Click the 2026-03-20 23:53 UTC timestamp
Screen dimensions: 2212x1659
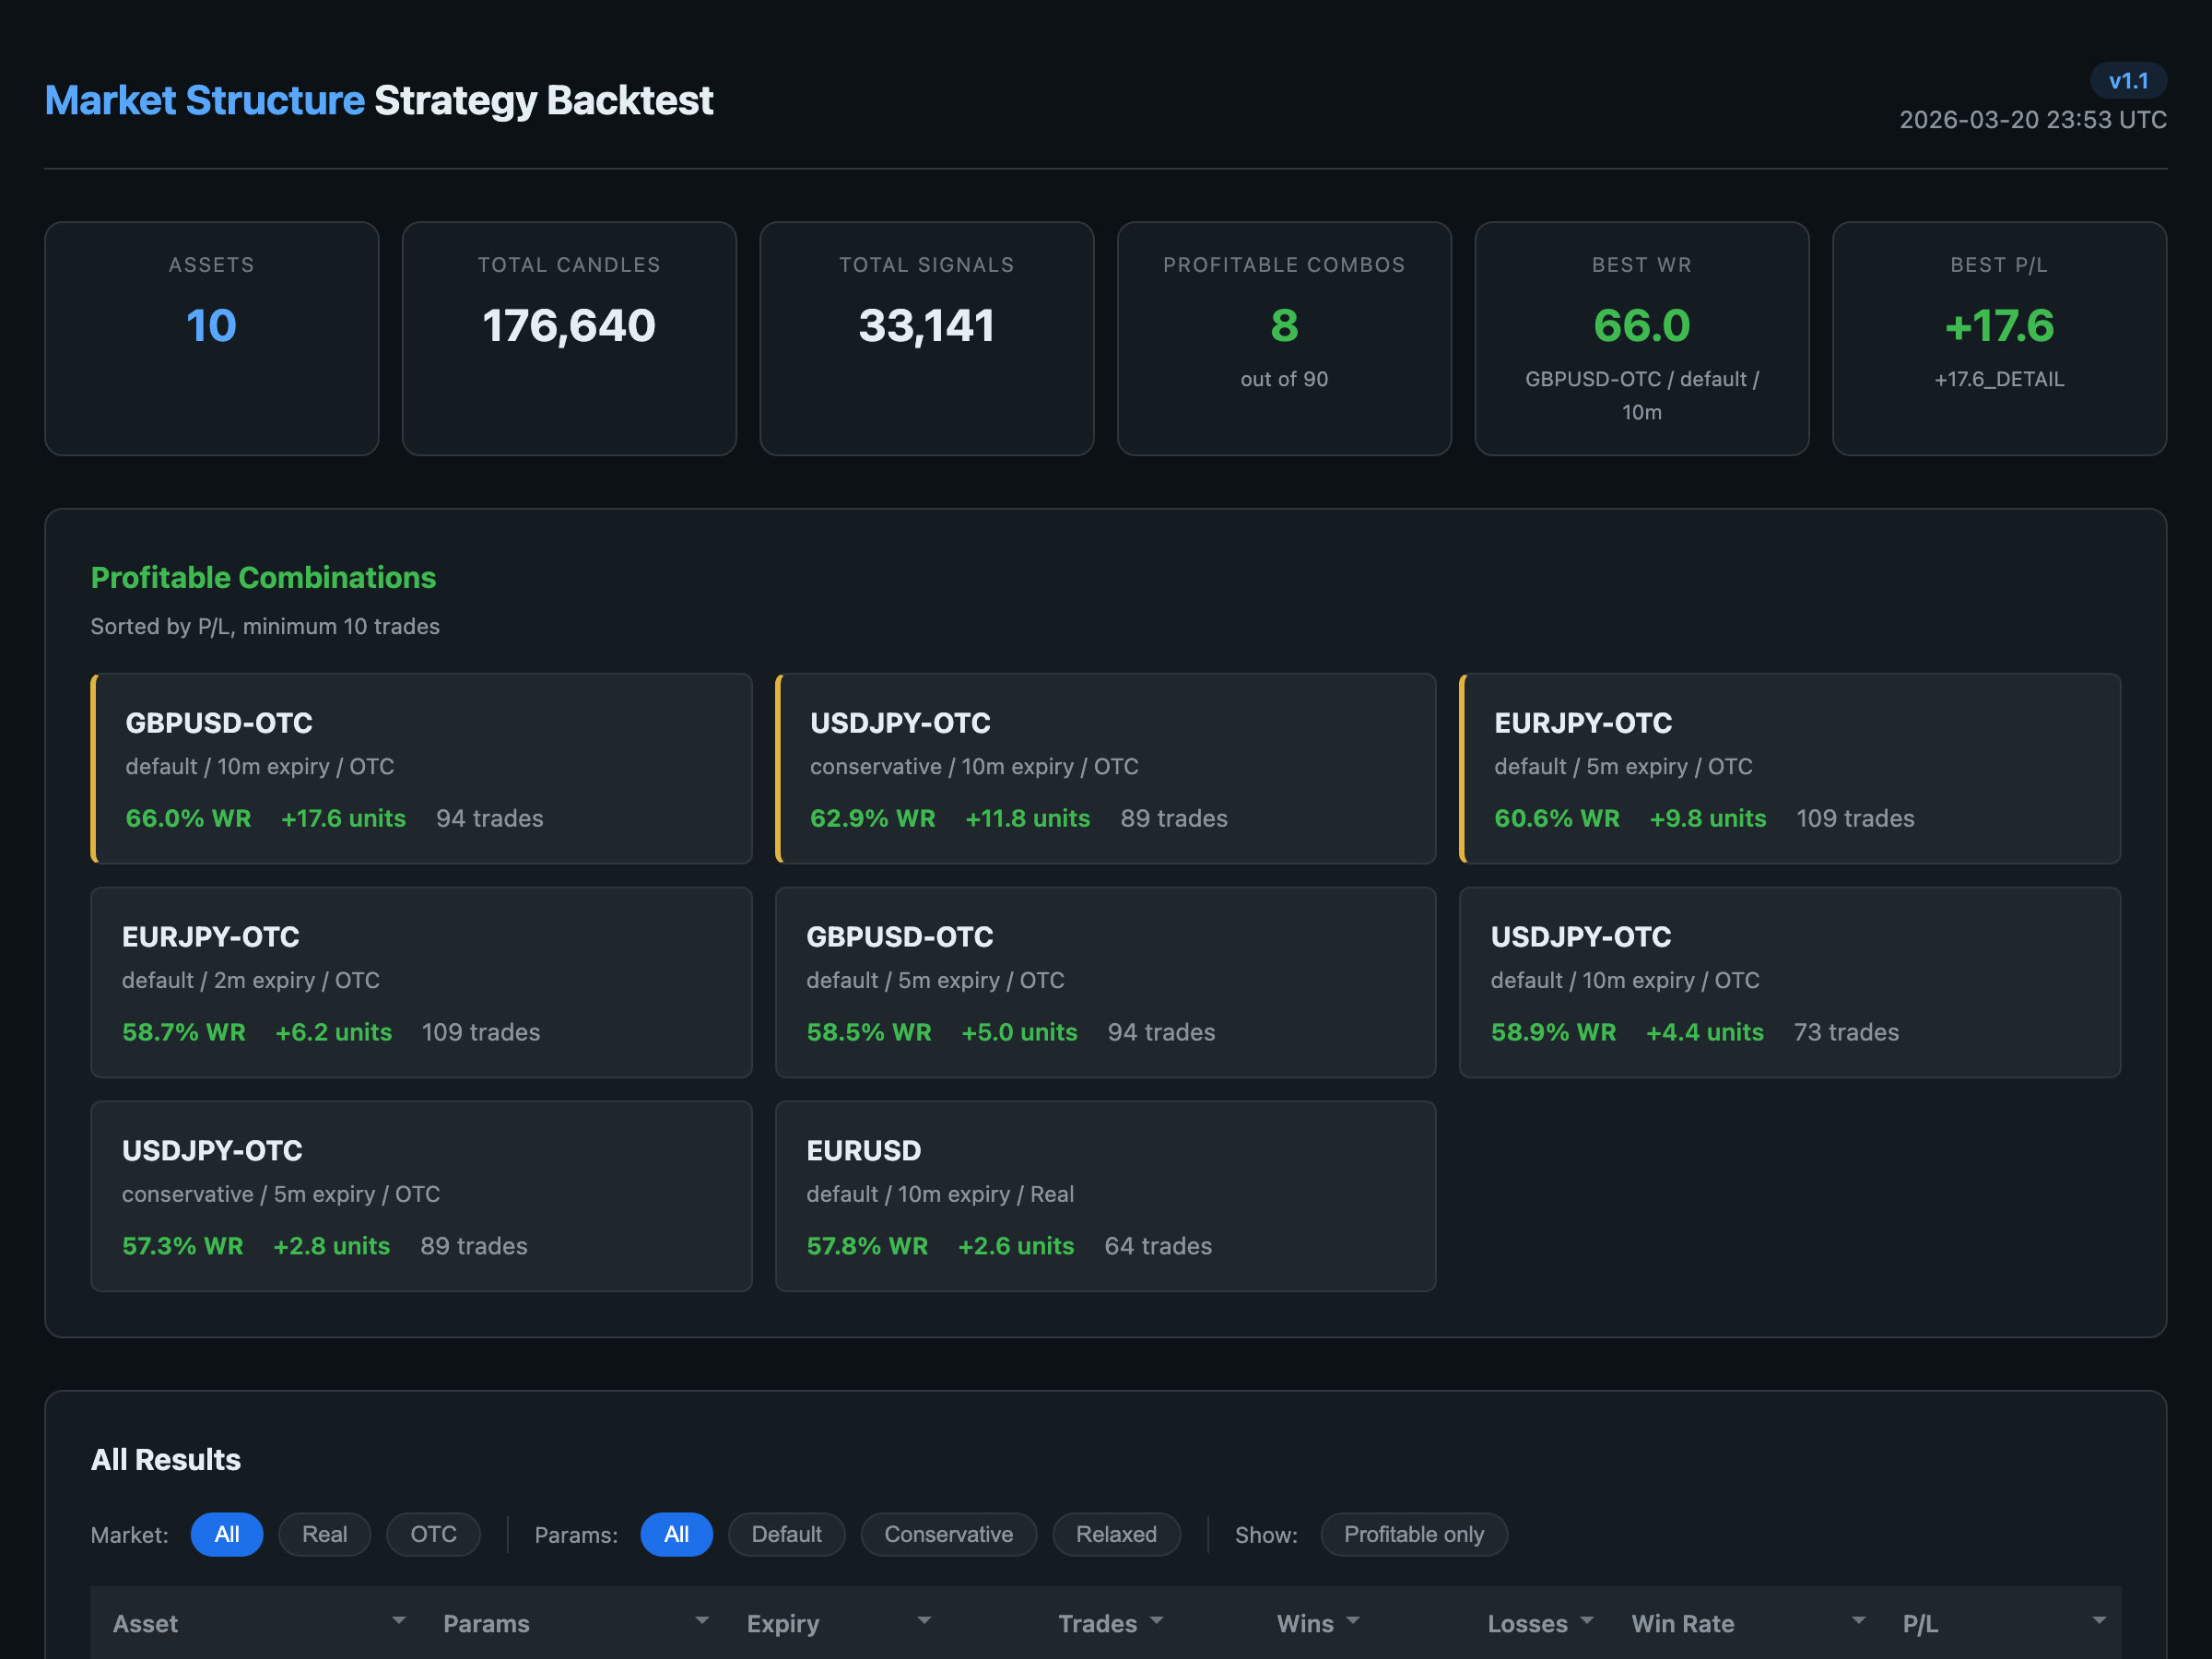point(2033,120)
